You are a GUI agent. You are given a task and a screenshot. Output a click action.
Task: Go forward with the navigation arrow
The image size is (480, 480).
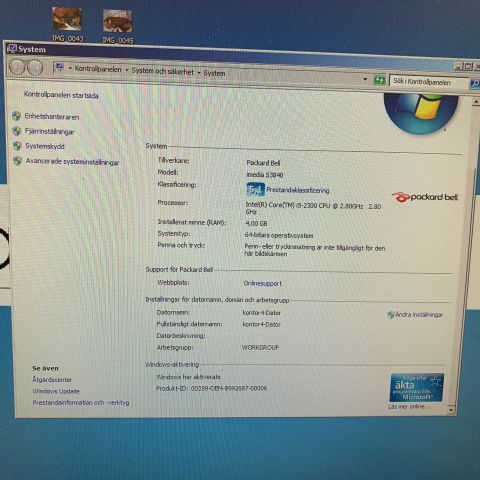coord(35,68)
